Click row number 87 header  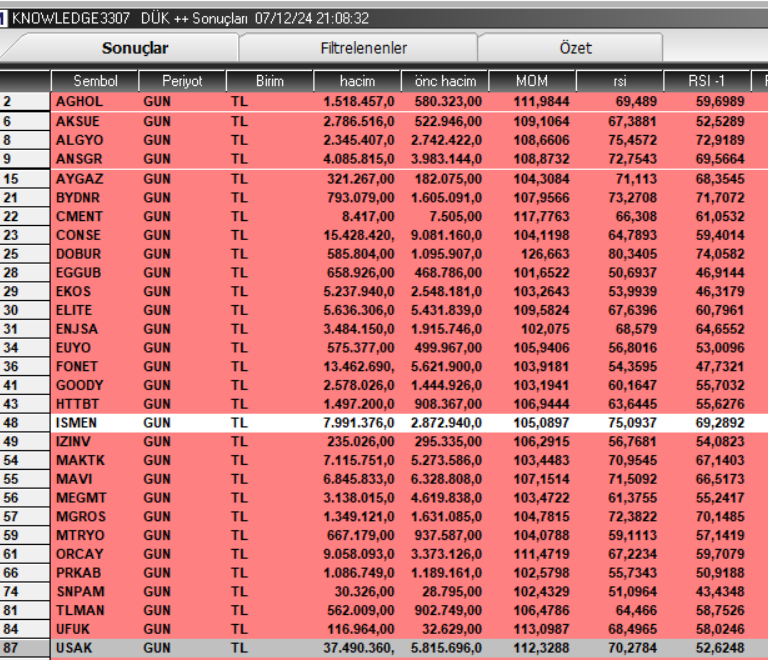click(24, 648)
